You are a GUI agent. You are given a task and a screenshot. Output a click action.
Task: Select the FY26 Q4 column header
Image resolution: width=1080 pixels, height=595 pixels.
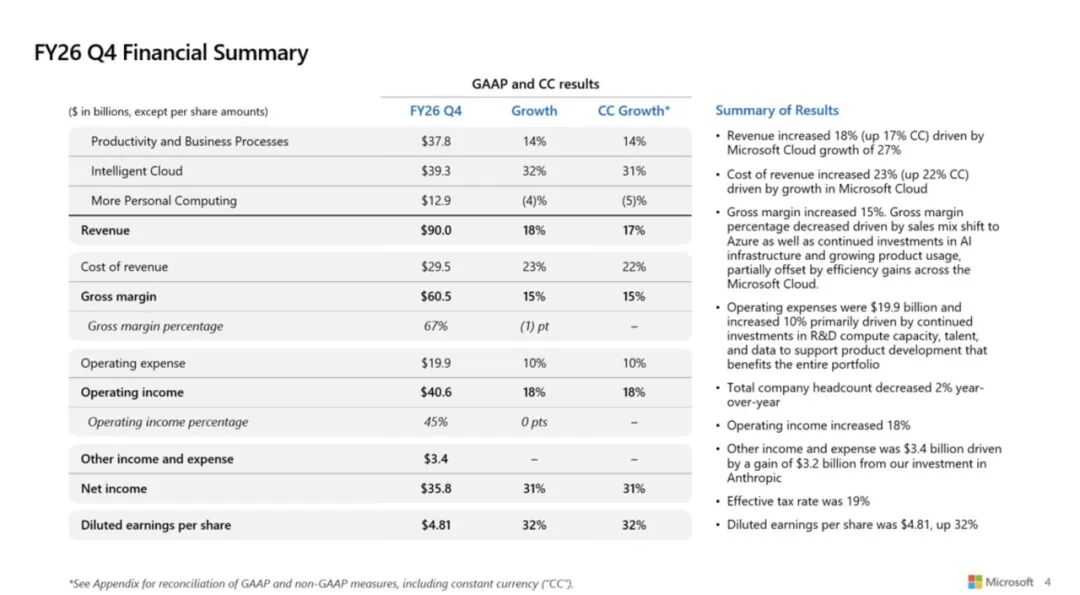click(435, 111)
